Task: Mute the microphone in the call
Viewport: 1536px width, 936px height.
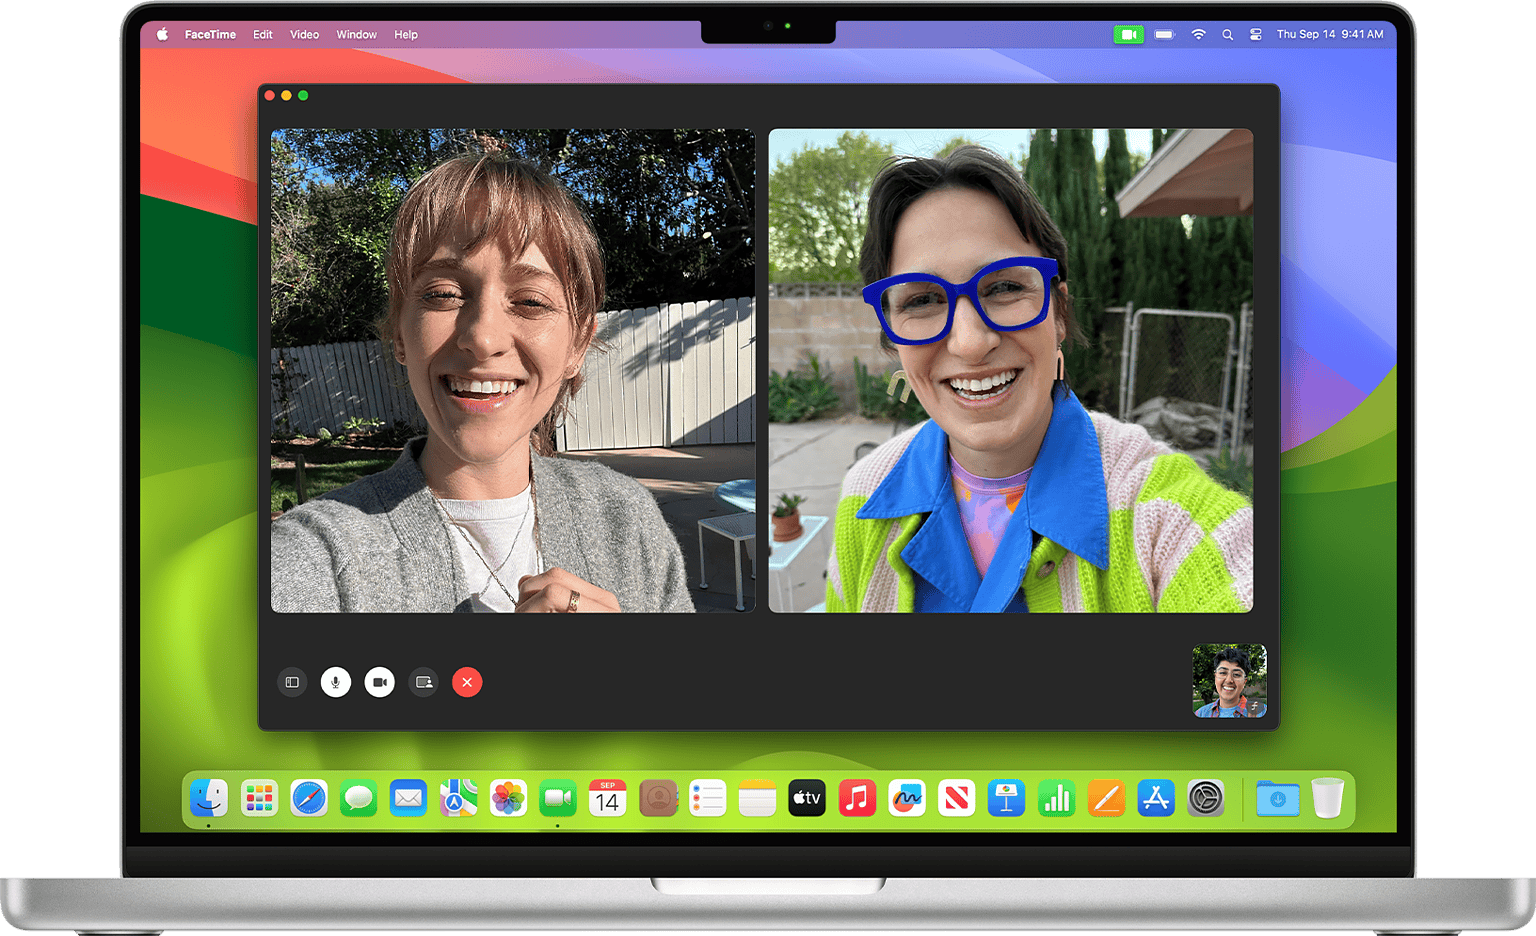Action: pyautogui.click(x=335, y=682)
